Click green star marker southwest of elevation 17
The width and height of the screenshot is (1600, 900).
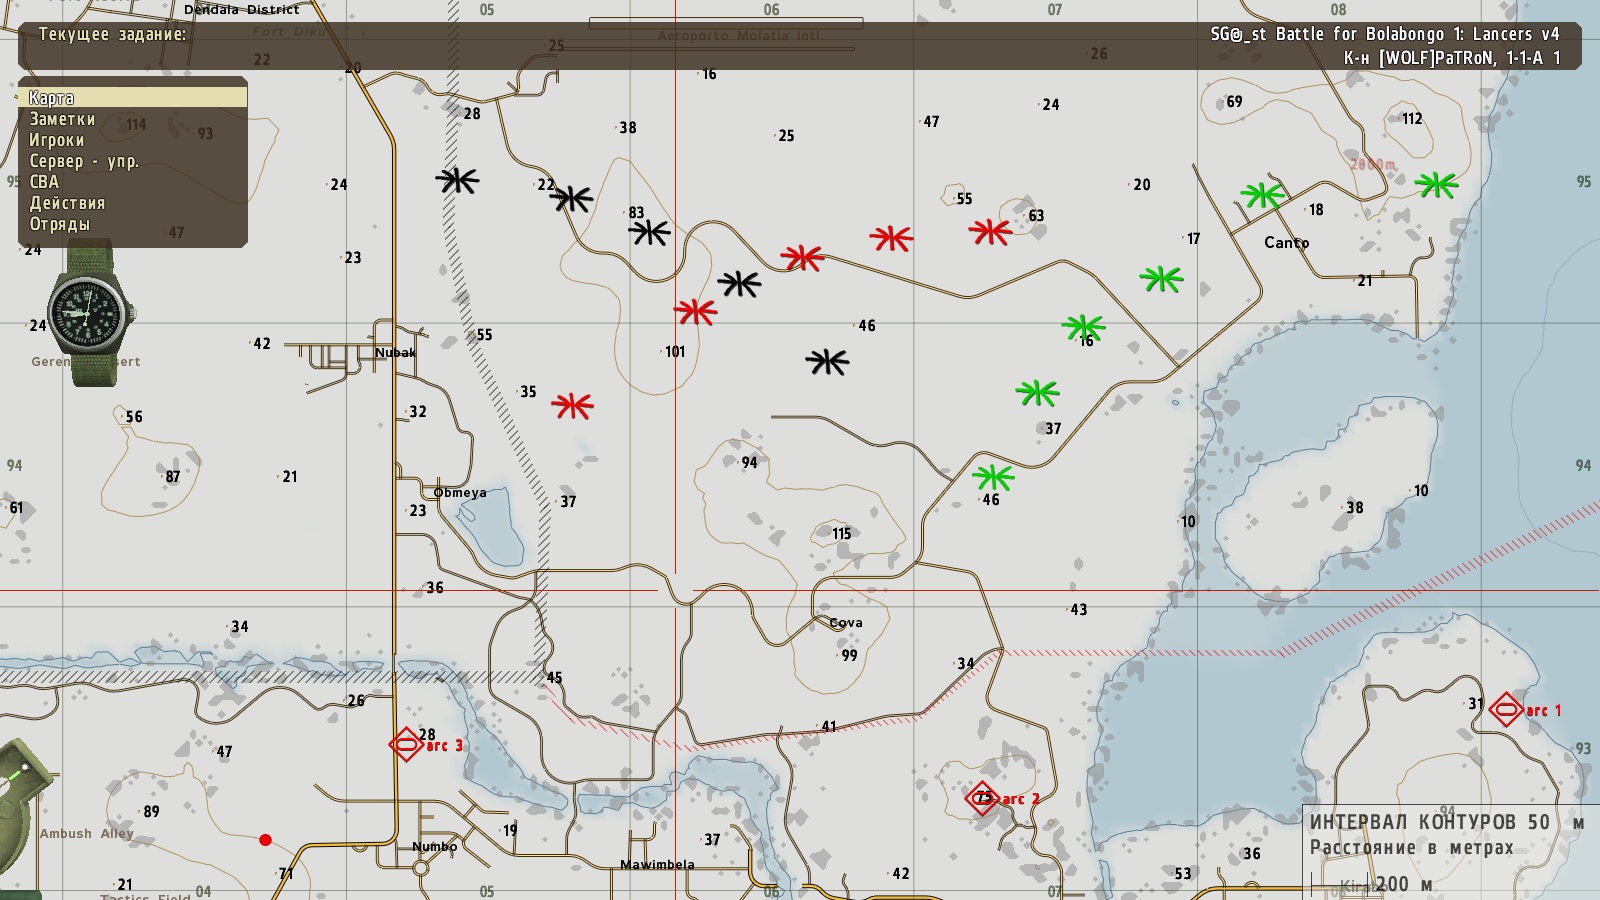tap(1161, 279)
